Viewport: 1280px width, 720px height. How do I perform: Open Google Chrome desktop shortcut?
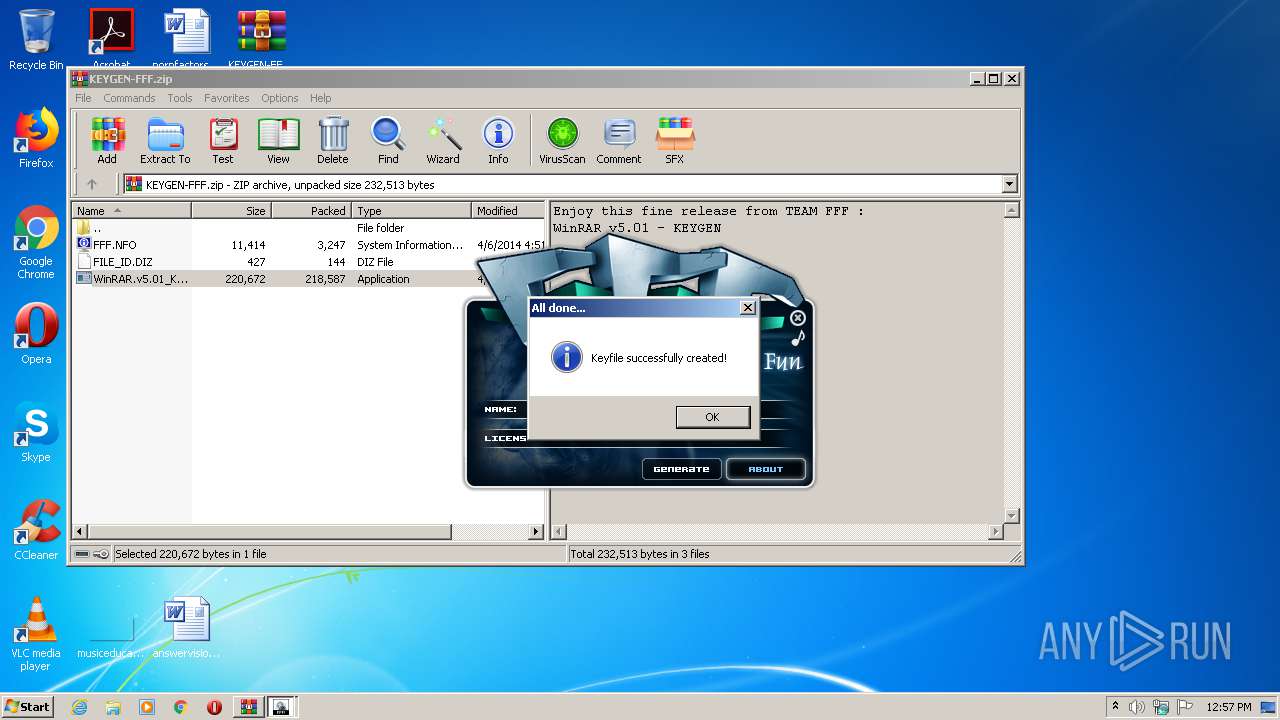pos(36,242)
